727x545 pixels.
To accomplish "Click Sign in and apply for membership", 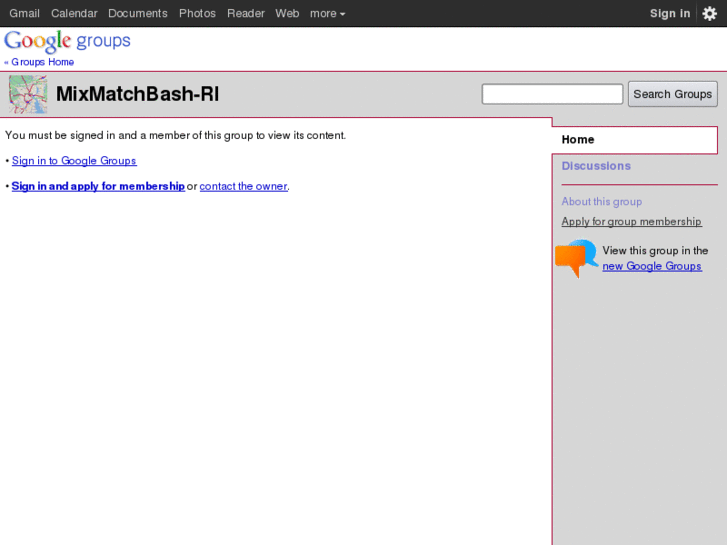I will click(98, 186).
